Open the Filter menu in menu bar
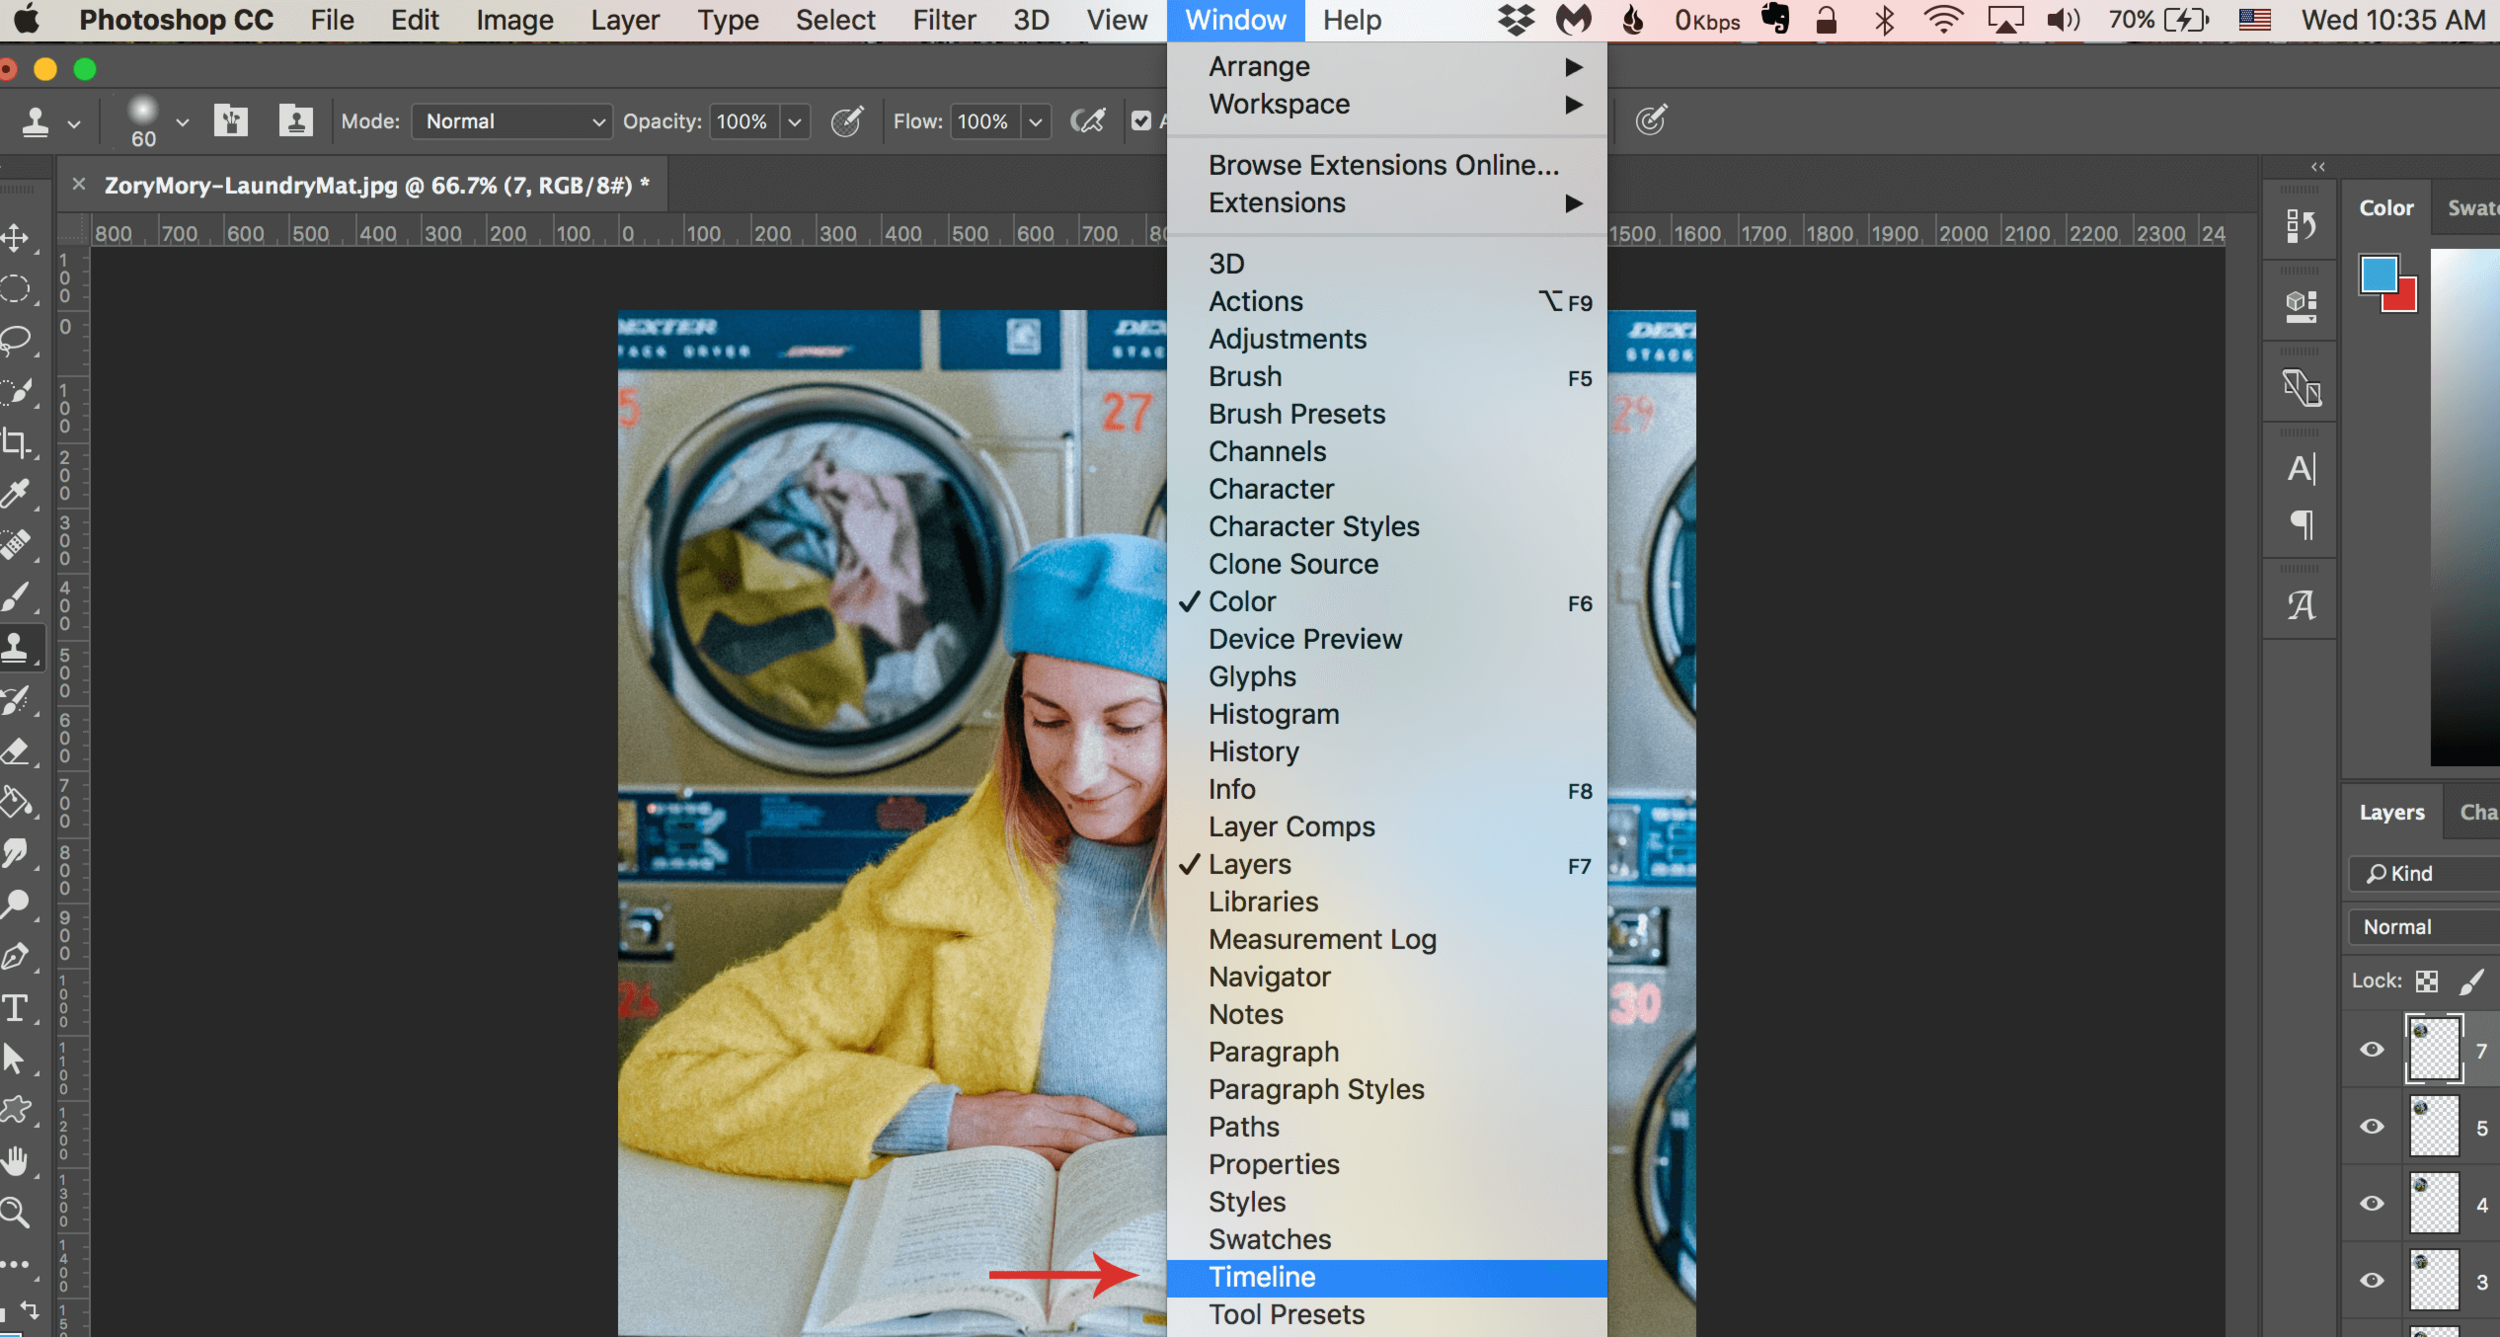The height and width of the screenshot is (1337, 2500). coord(943,20)
